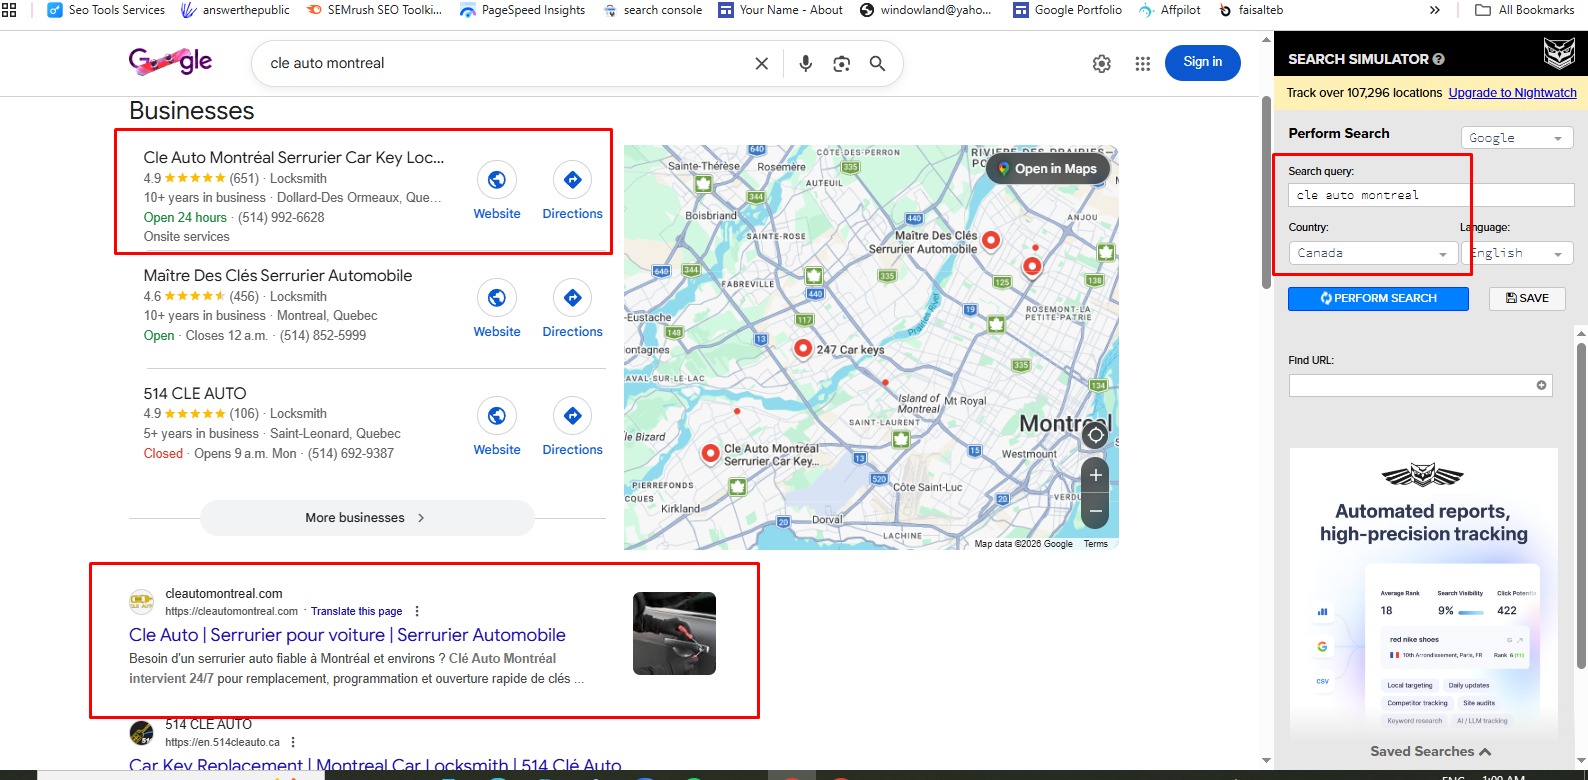1588x780 pixels.
Task: Visit website of Maître Des Clés
Action: (x=497, y=308)
